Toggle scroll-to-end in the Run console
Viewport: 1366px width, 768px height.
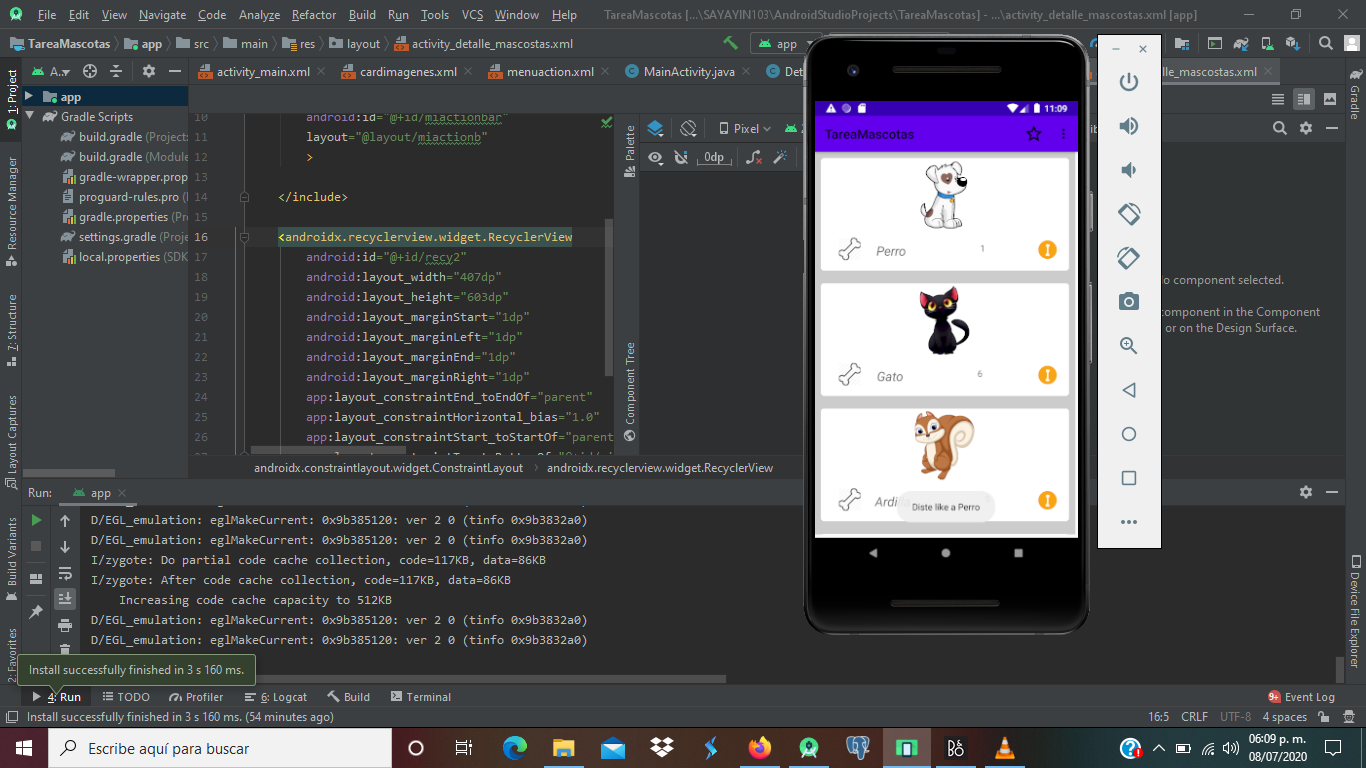[66, 598]
